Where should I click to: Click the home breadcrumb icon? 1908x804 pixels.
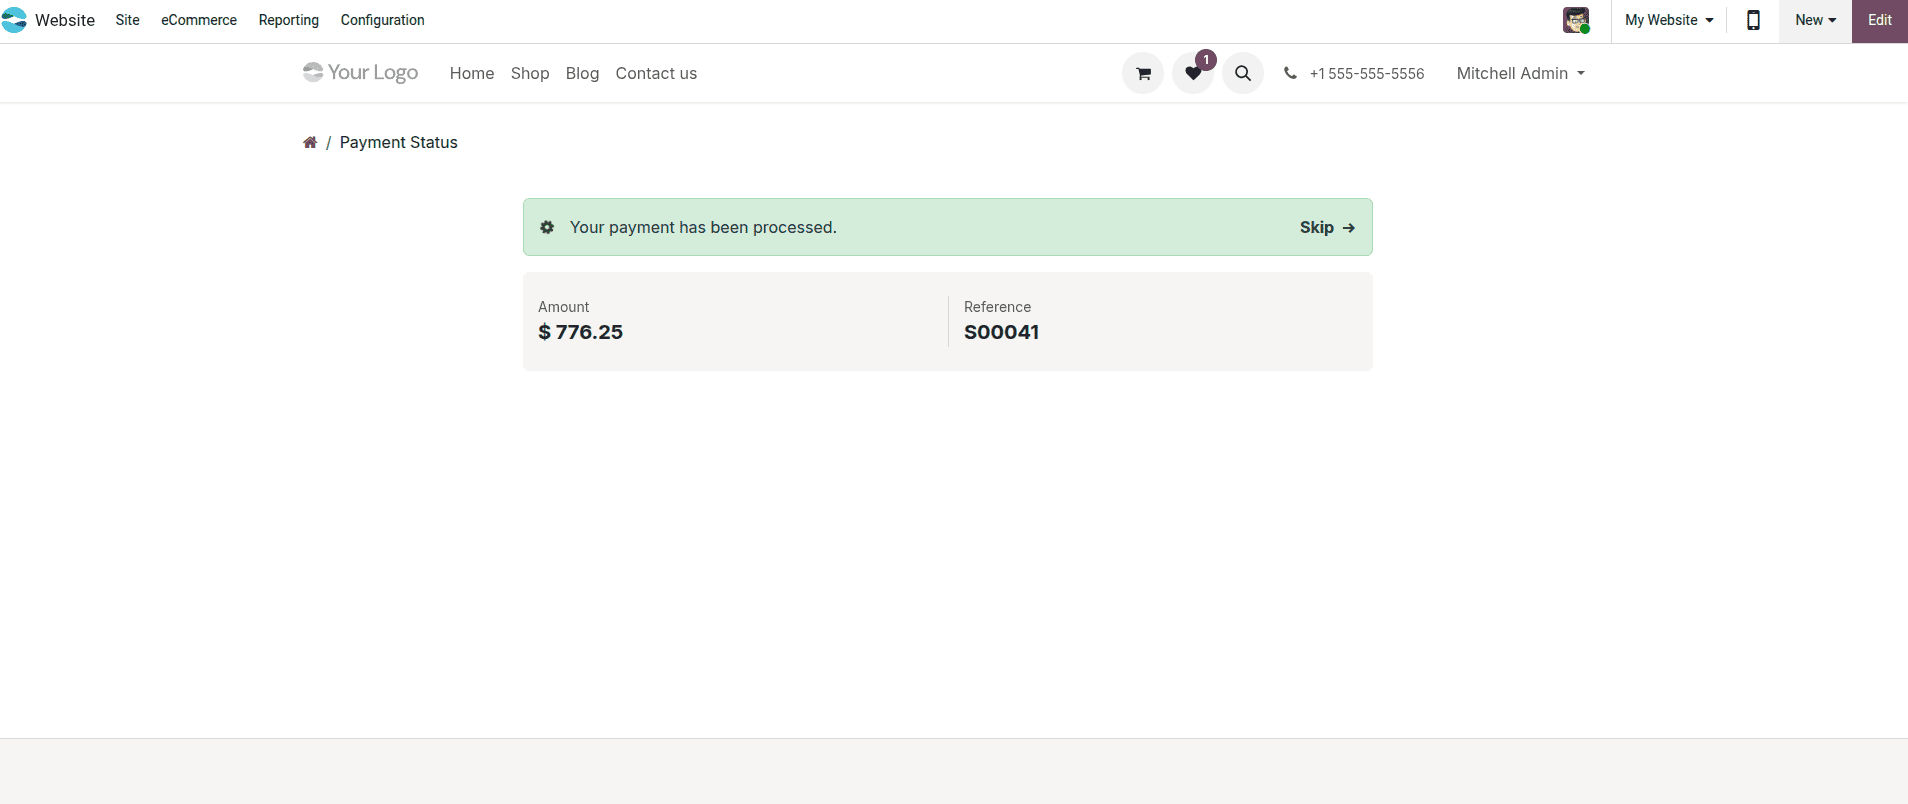(310, 142)
